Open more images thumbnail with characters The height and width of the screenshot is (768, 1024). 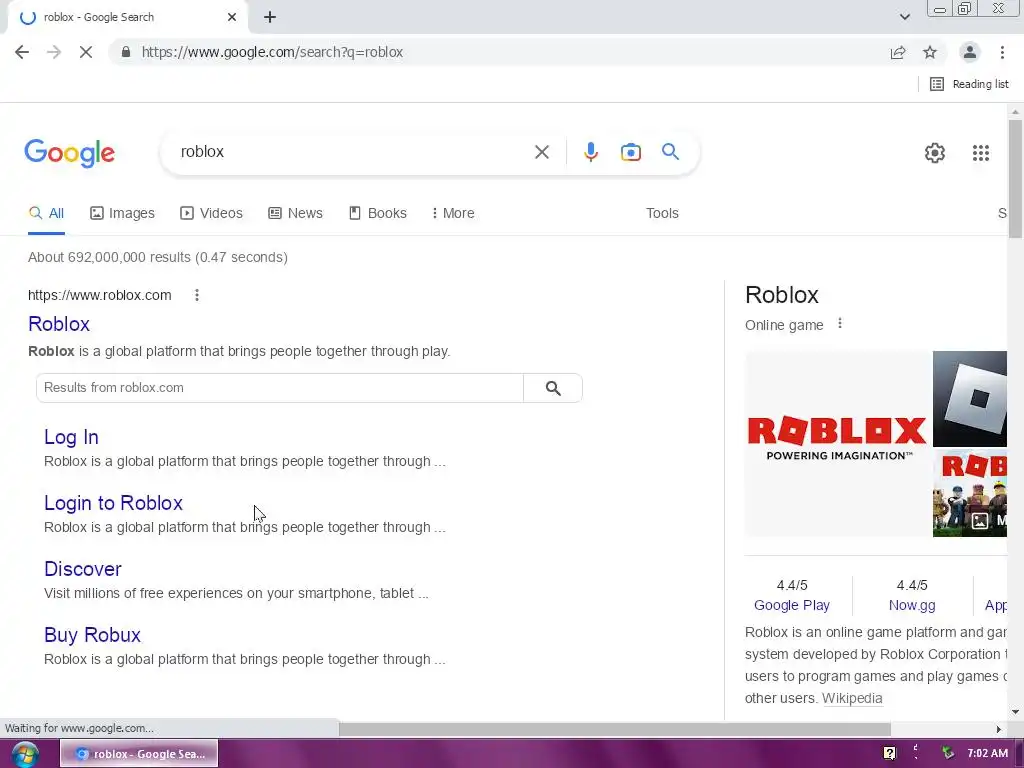tap(970, 493)
